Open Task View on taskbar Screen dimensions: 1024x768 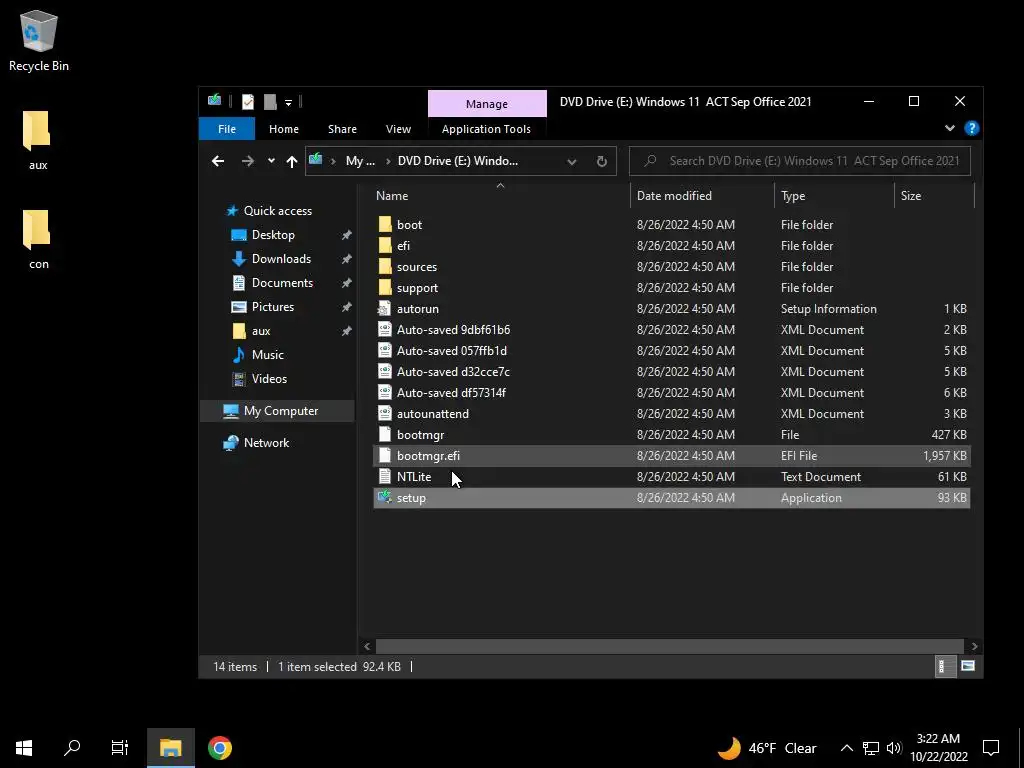coord(120,748)
